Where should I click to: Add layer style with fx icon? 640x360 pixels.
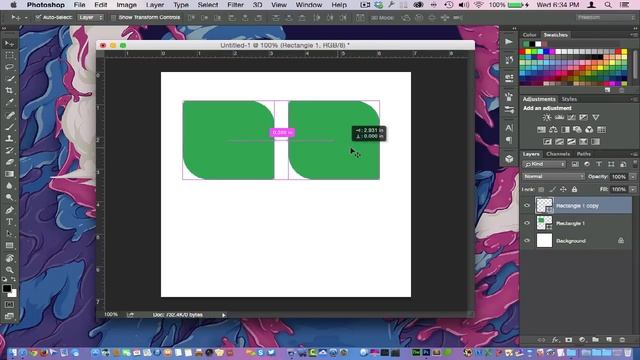pyautogui.click(x=555, y=340)
